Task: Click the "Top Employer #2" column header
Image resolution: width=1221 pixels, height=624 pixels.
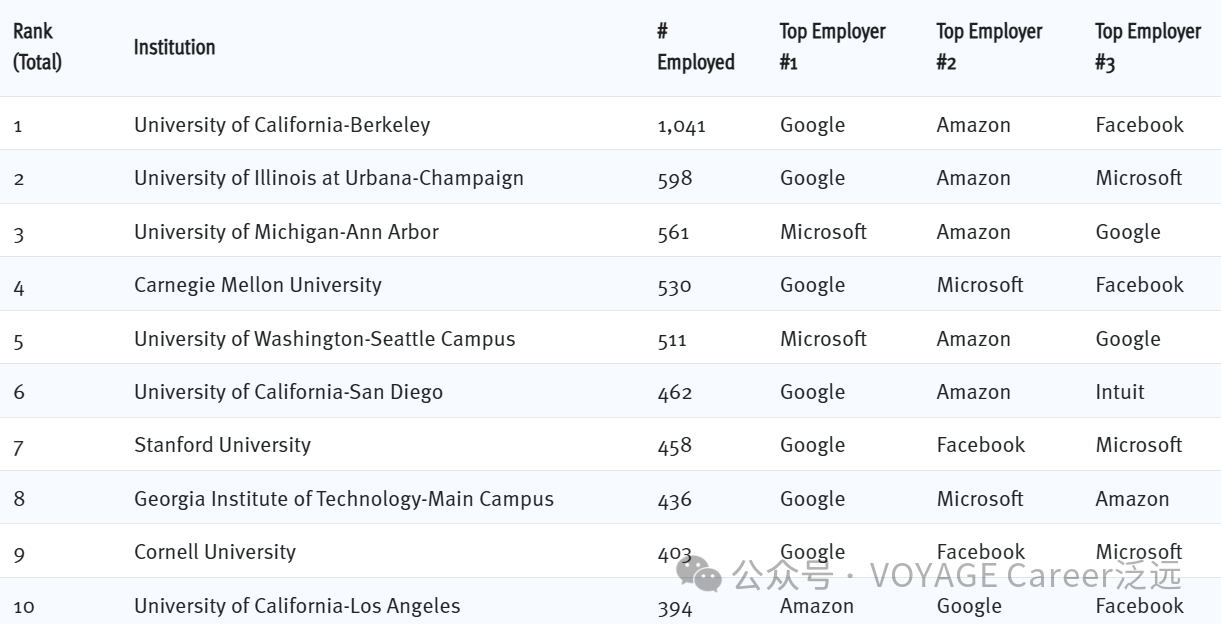Action: pyautogui.click(x=989, y=47)
